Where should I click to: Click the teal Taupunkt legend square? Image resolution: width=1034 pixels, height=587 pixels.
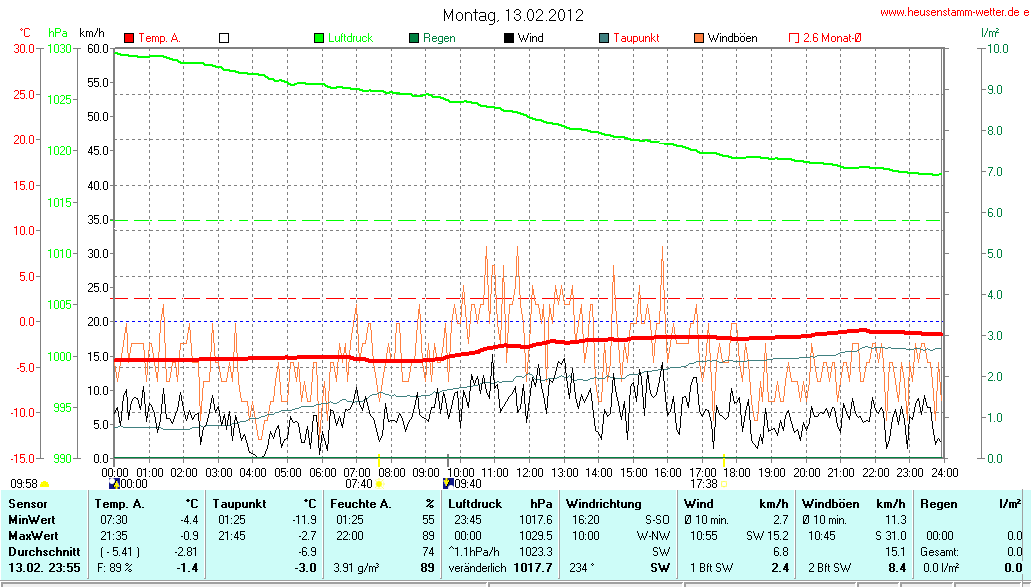pos(603,38)
